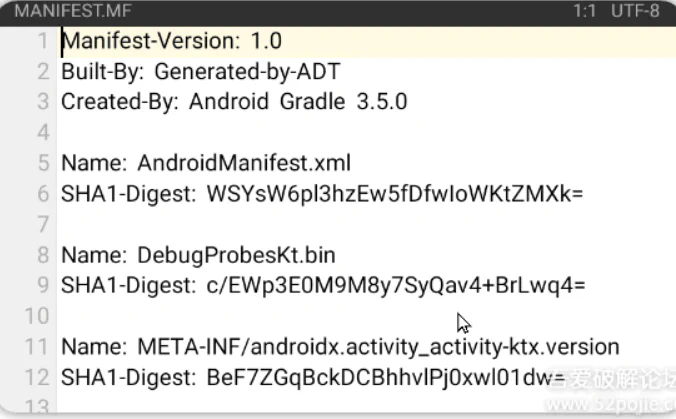Image resolution: width=676 pixels, height=419 pixels.
Task: Click the WSYsW6pl3hzEw5fDfwIoWKtZMXk= digest value
Action: [x=395, y=194]
